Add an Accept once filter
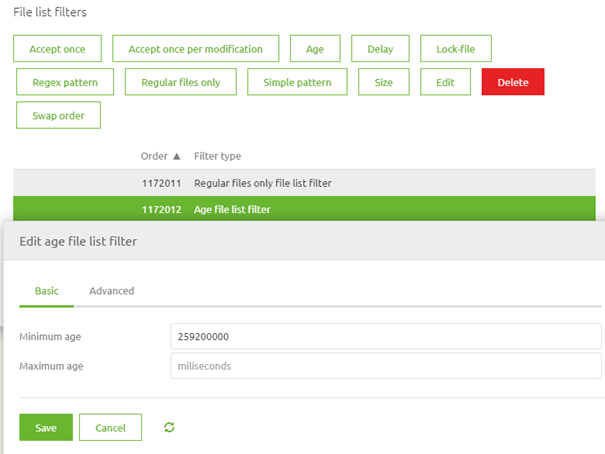The width and height of the screenshot is (605, 454). tap(57, 49)
